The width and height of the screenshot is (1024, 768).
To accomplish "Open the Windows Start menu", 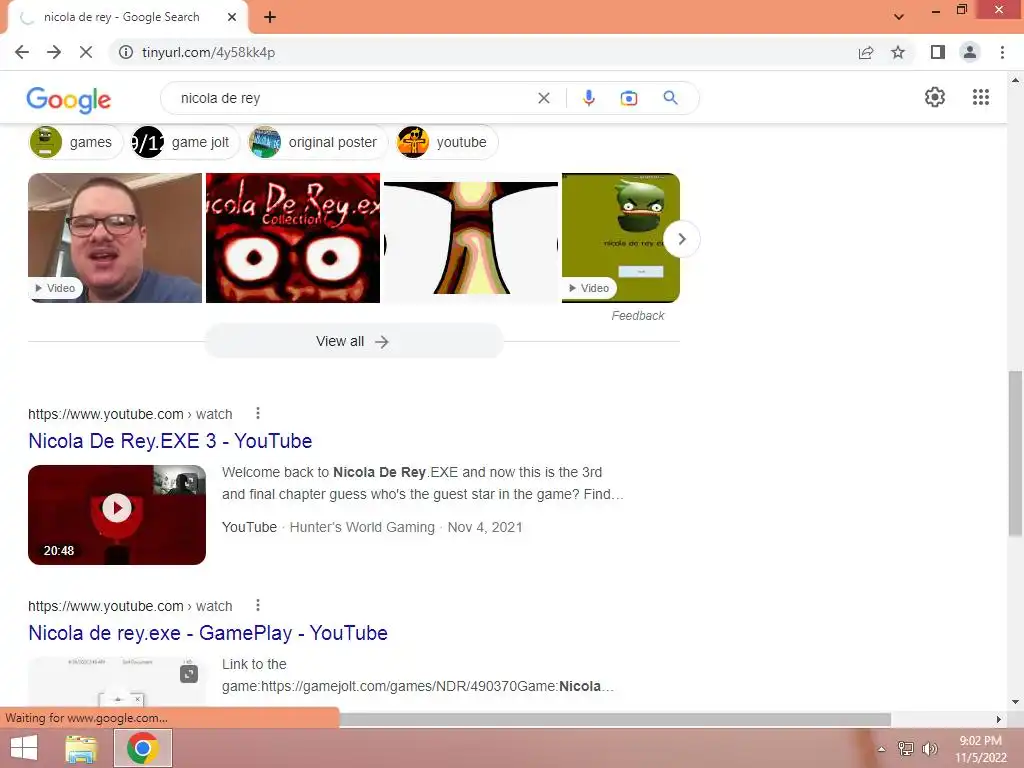I will coord(24,748).
